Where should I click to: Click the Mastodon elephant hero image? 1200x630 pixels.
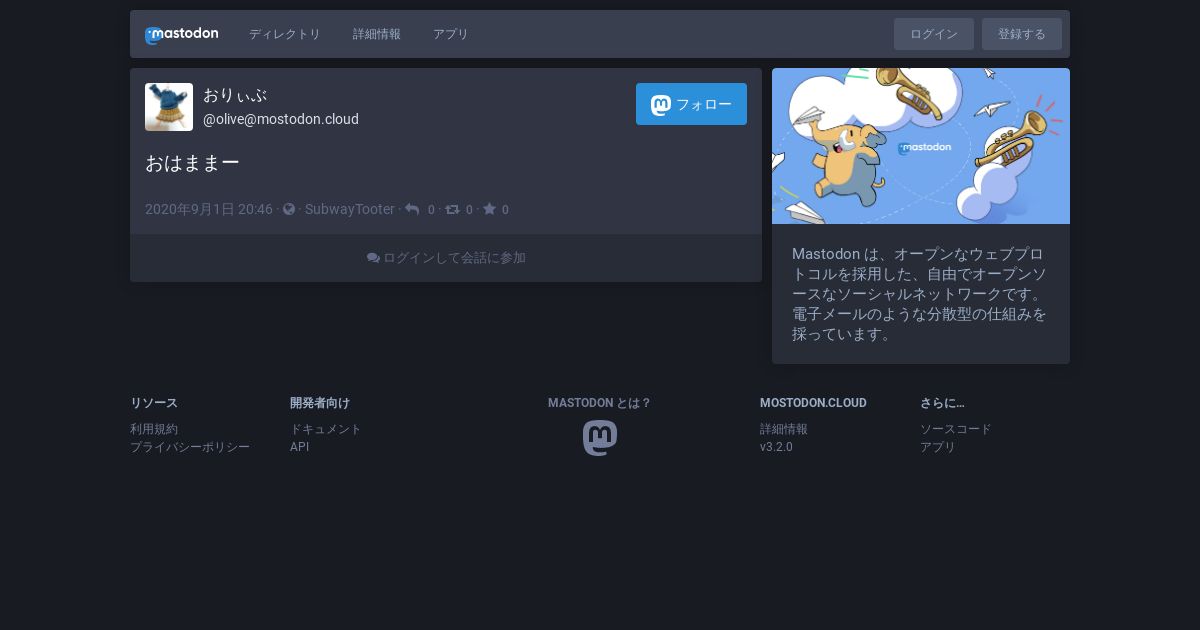point(921,146)
